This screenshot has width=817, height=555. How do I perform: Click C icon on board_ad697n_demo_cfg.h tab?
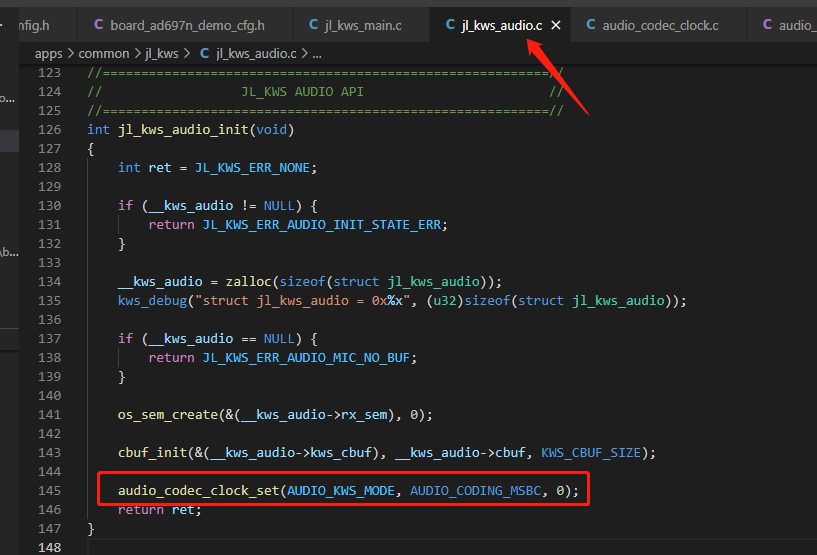pos(98,24)
